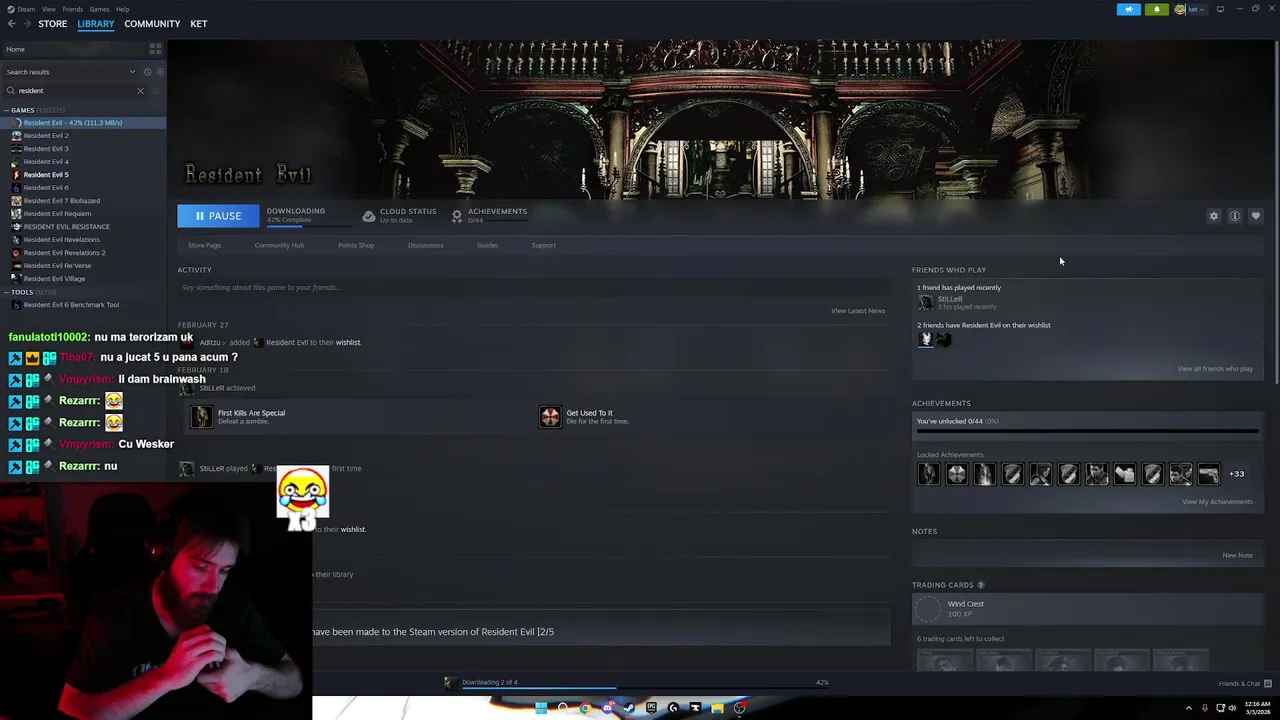Screen dimensions: 1280x720
Task: Open the Get Used To It achievement icon
Action: (550, 417)
